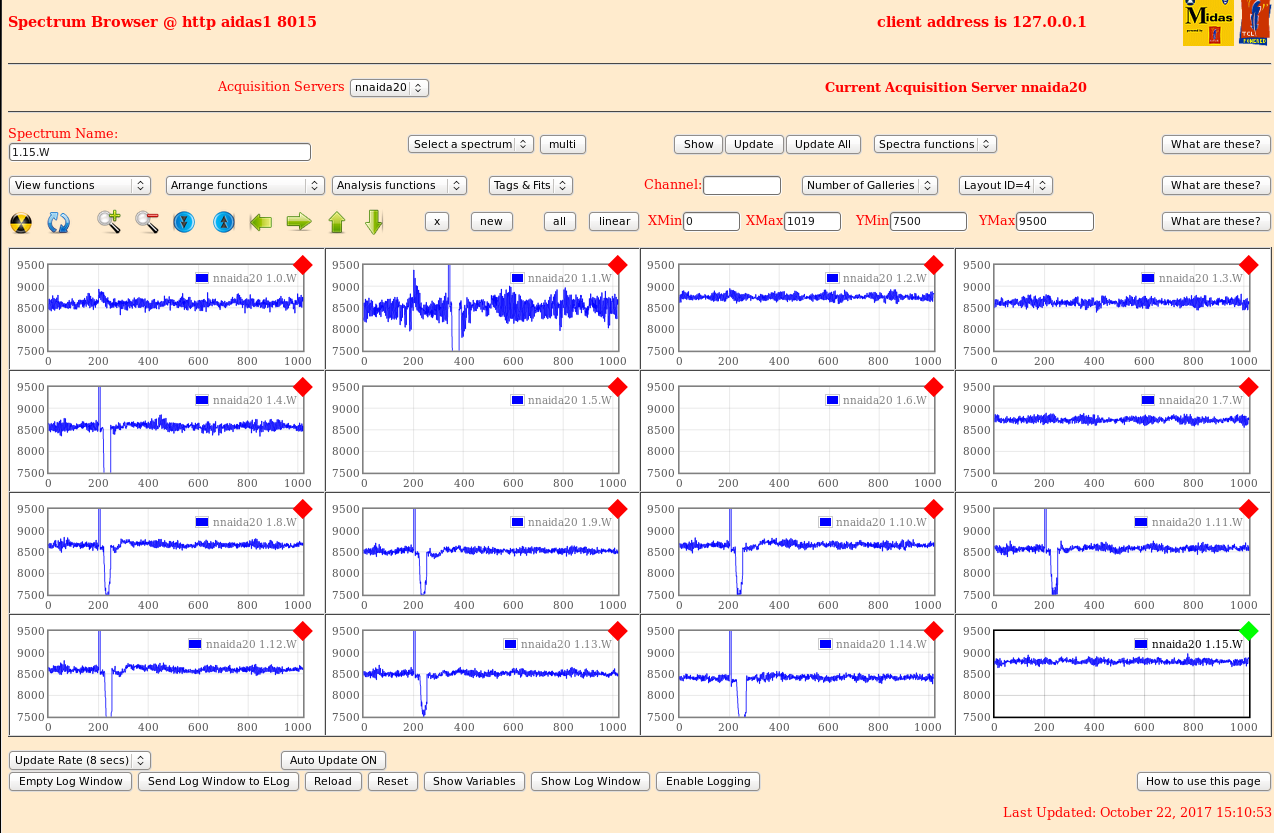The image size is (1274, 833).
Task: Open the View functions menu
Action: [80, 185]
